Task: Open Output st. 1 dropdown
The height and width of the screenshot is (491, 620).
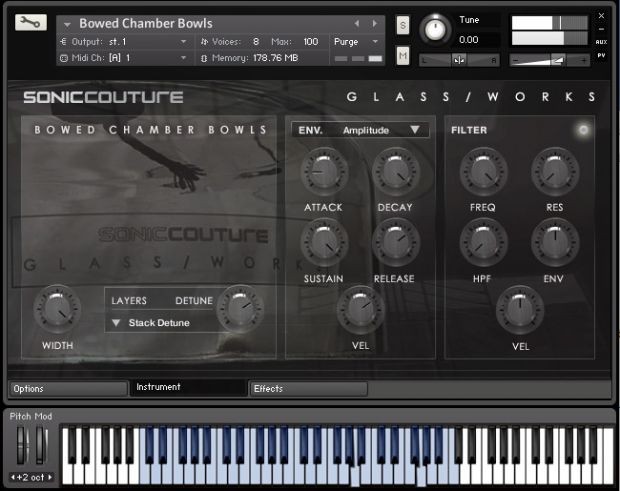Action: [123, 42]
